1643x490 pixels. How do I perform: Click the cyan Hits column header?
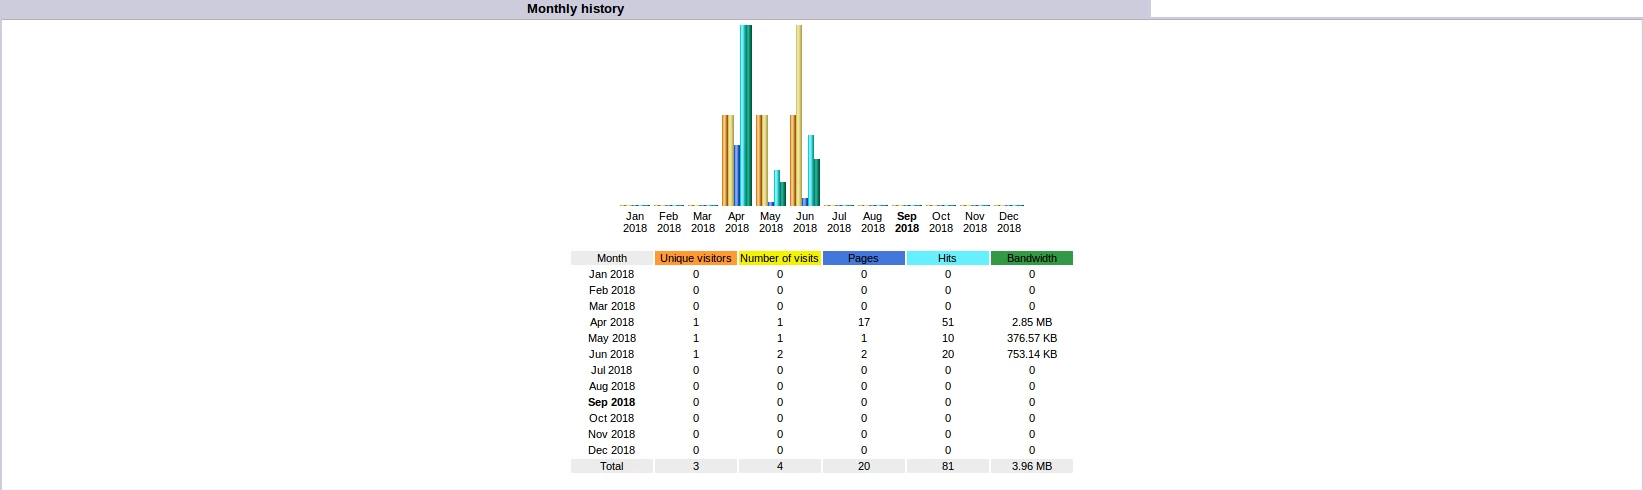(947, 258)
